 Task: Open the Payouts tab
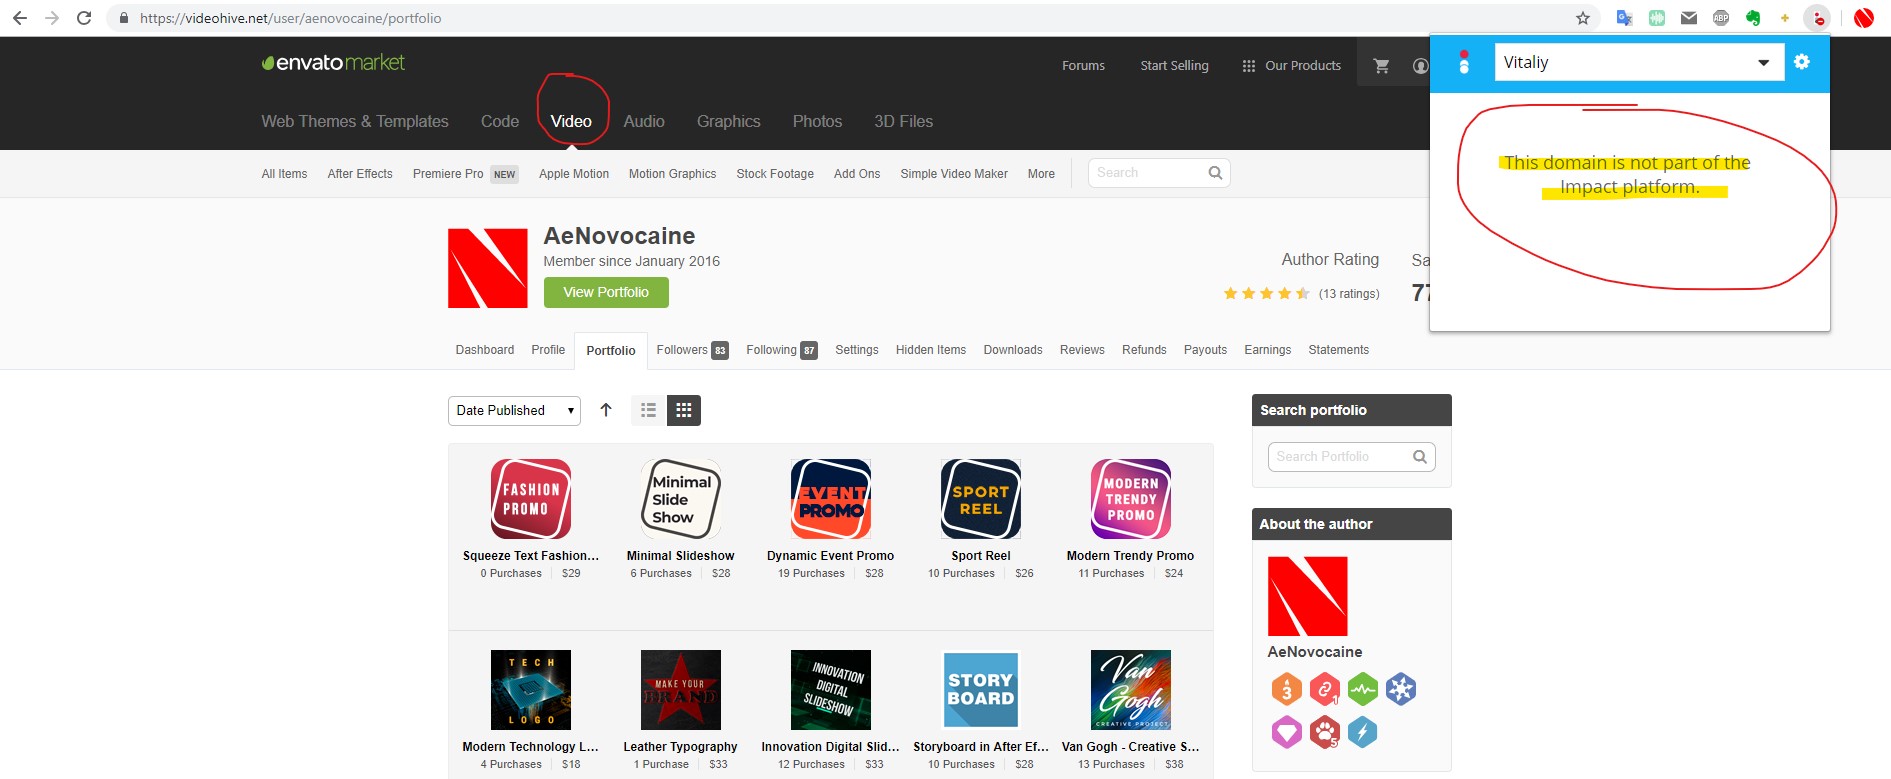[1205, 350]
